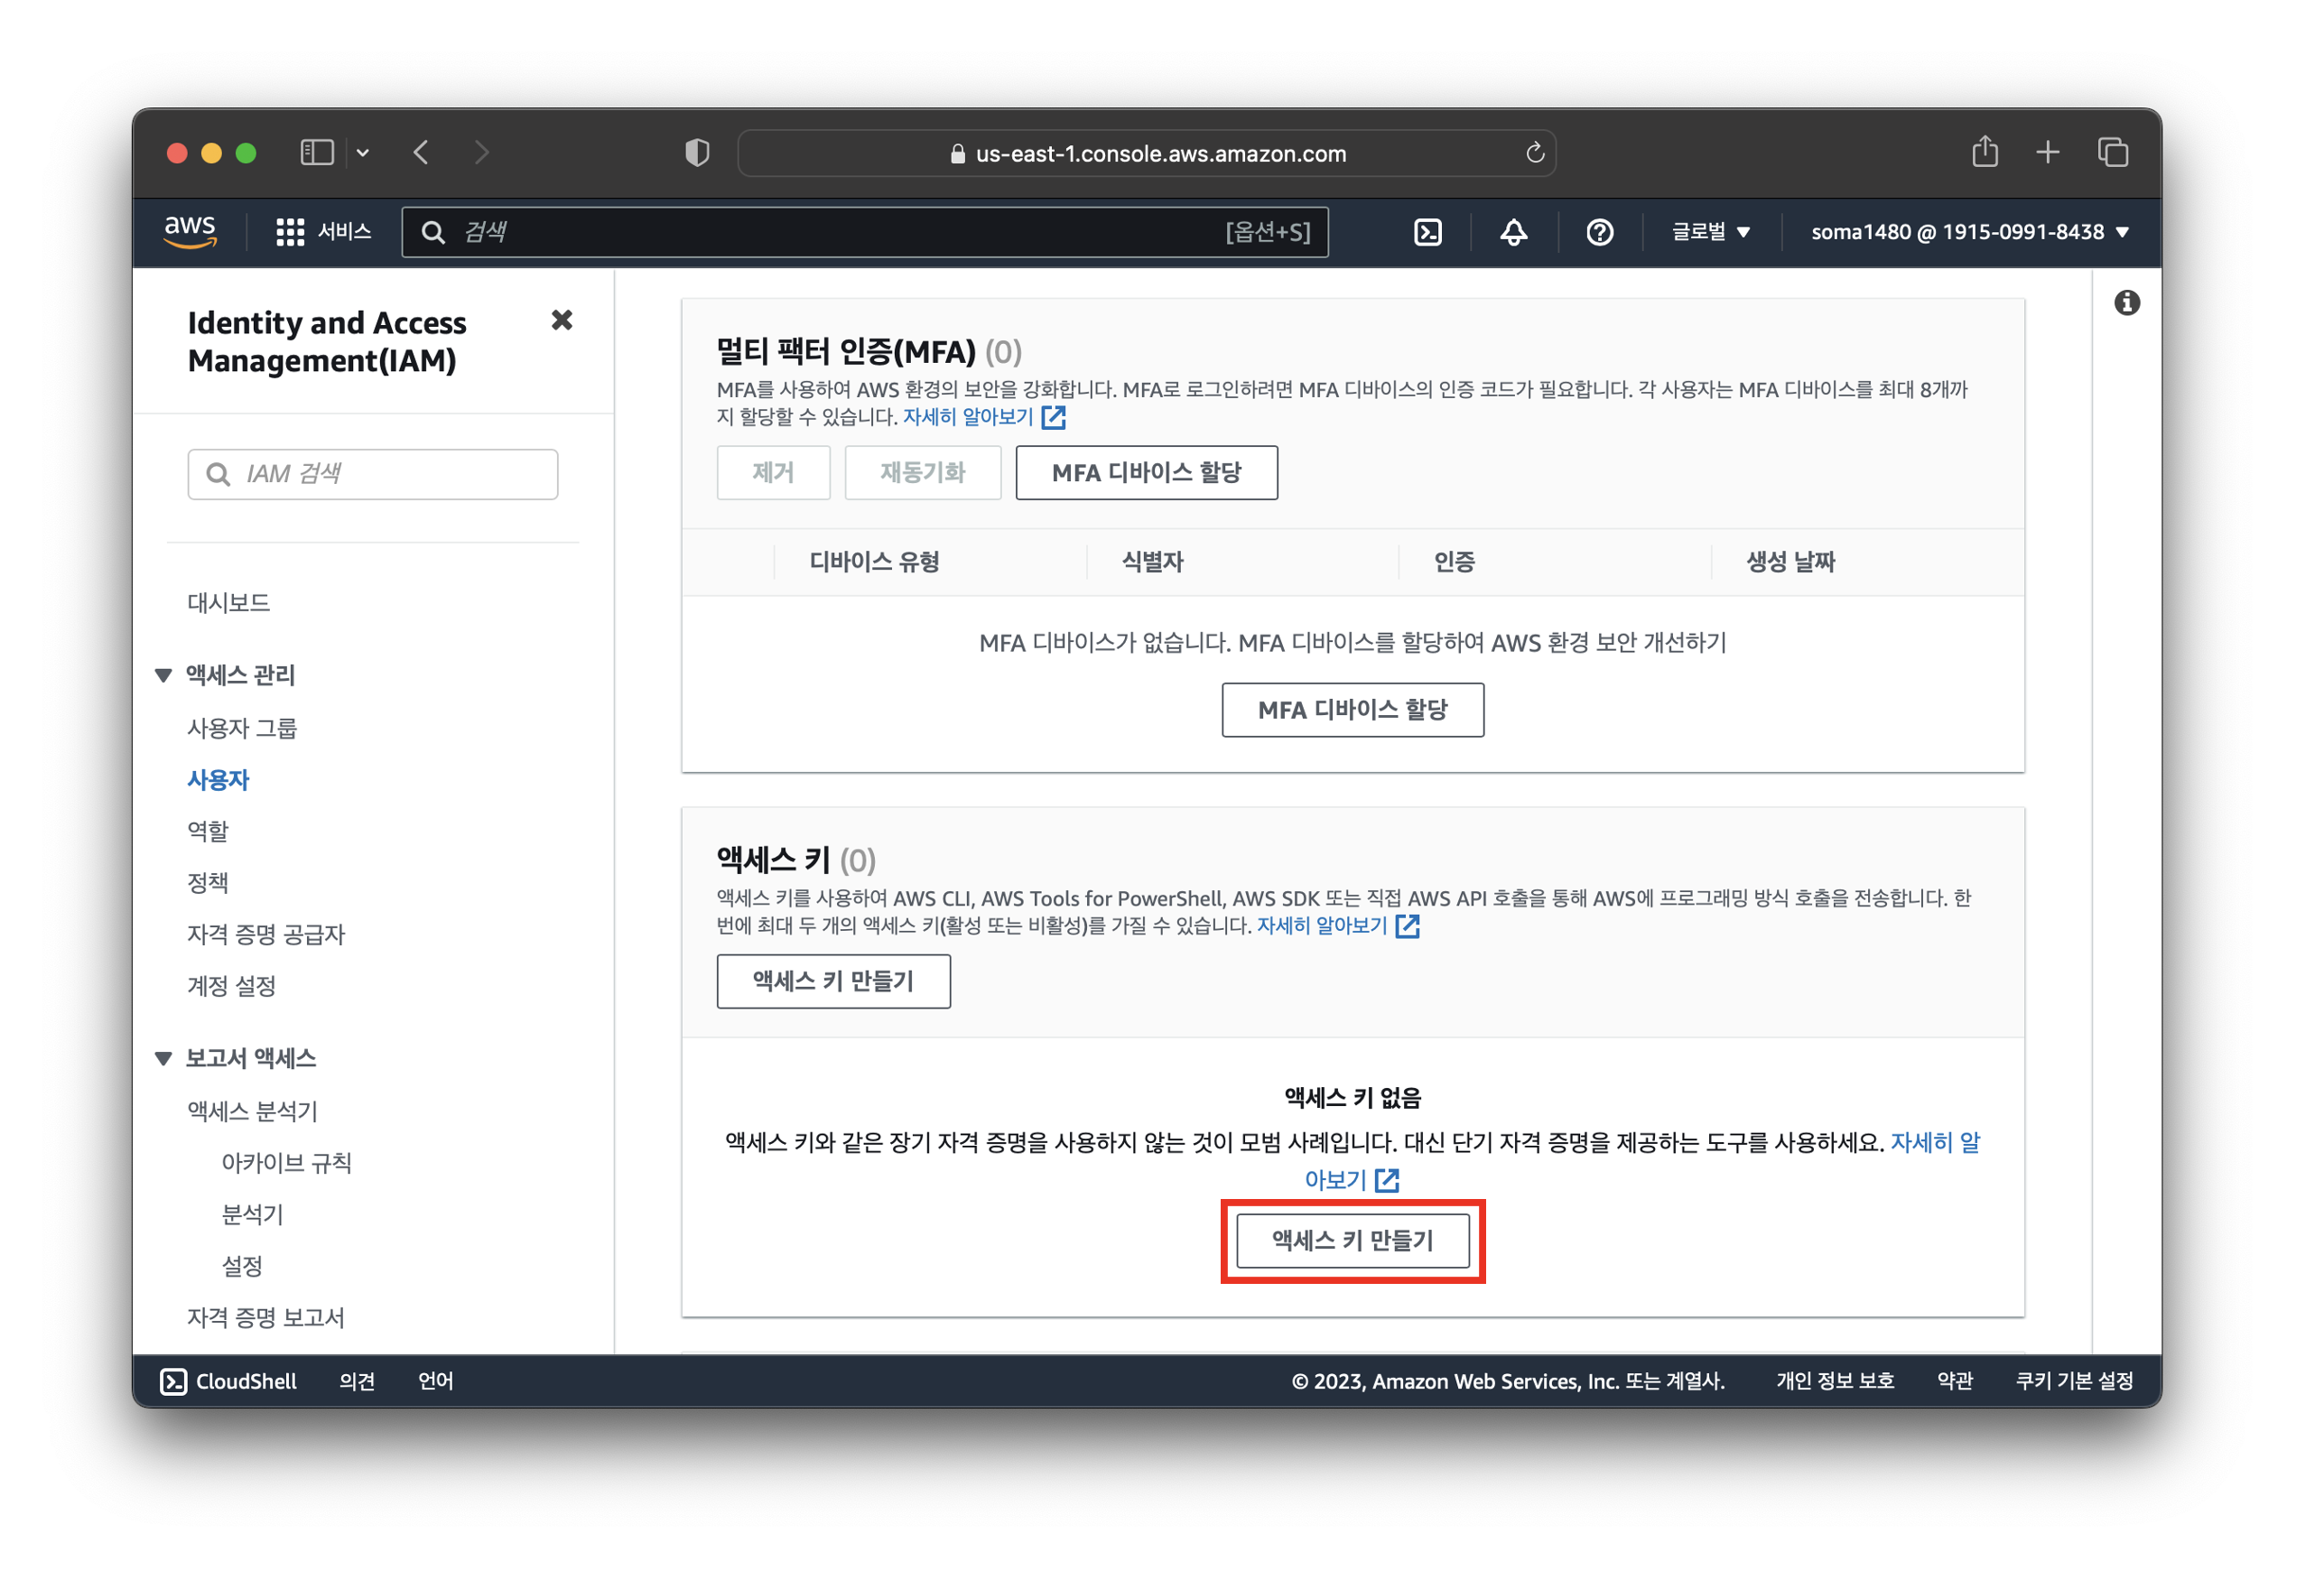The width and height of the screenshot is (2324, 1571).
Task: Click the highlighted 액세스 키 만들기 button
Action: coord(1352,1240)
